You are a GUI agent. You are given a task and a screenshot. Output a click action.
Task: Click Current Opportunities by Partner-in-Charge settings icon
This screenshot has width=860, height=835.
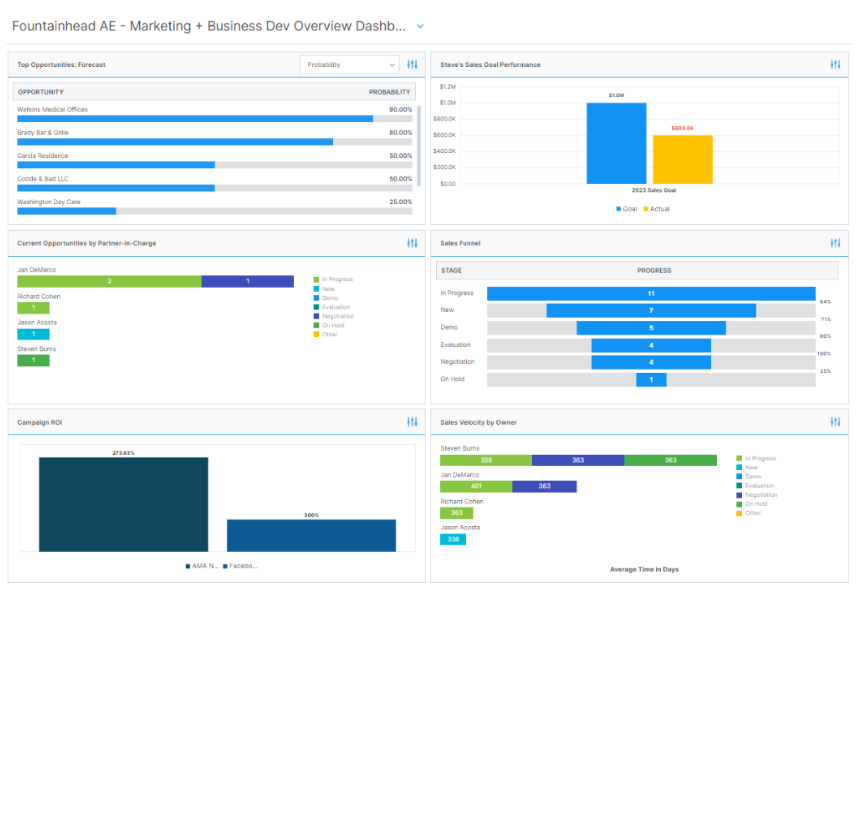coord(412,243)
